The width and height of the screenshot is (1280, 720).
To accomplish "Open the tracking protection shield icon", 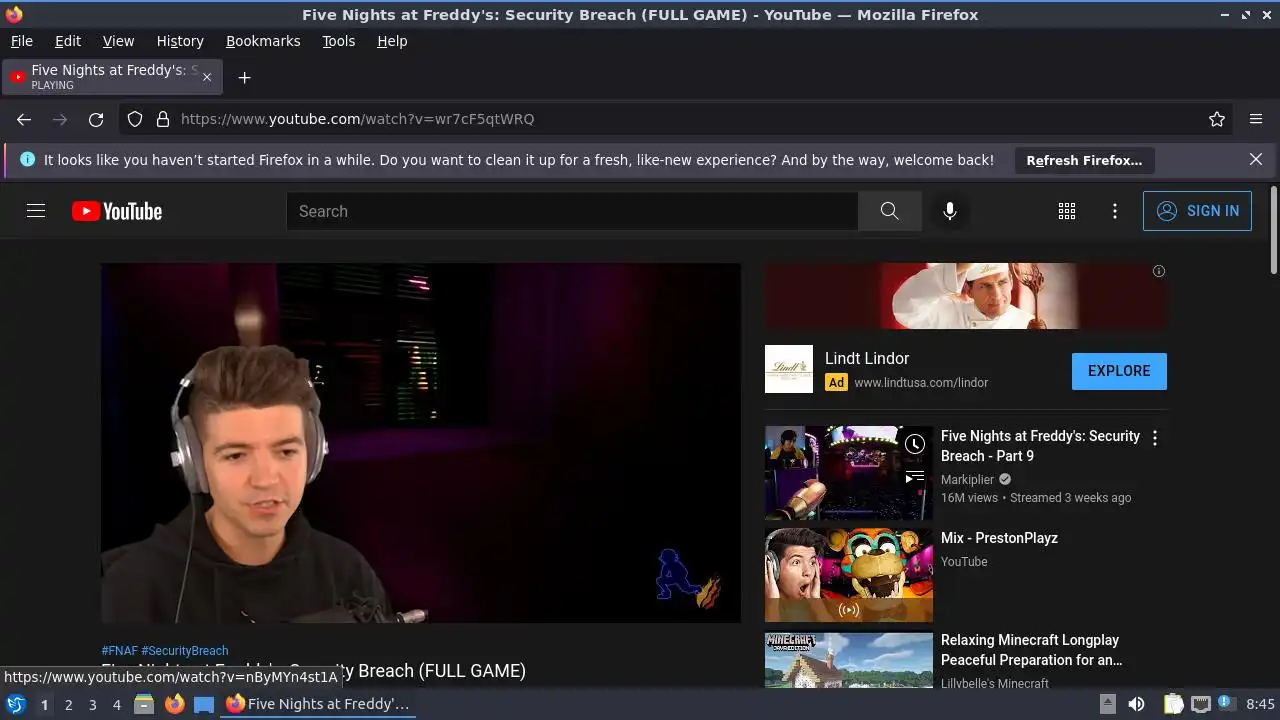I will (135, 119).
